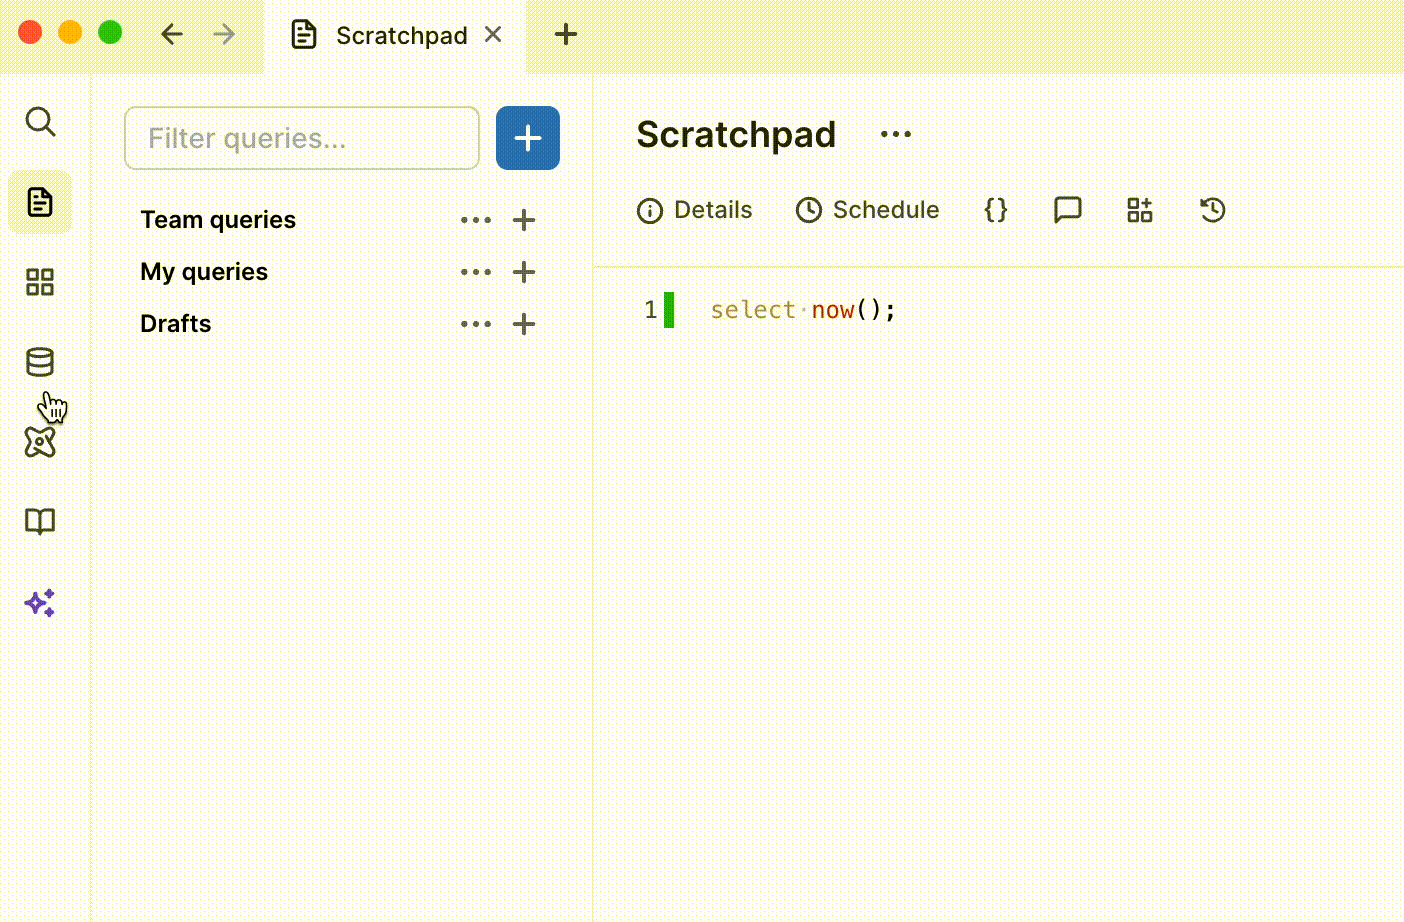Click the add to dashboard icon
The width and height of the screenshot is (1404, 922).
coord(1140,210)
